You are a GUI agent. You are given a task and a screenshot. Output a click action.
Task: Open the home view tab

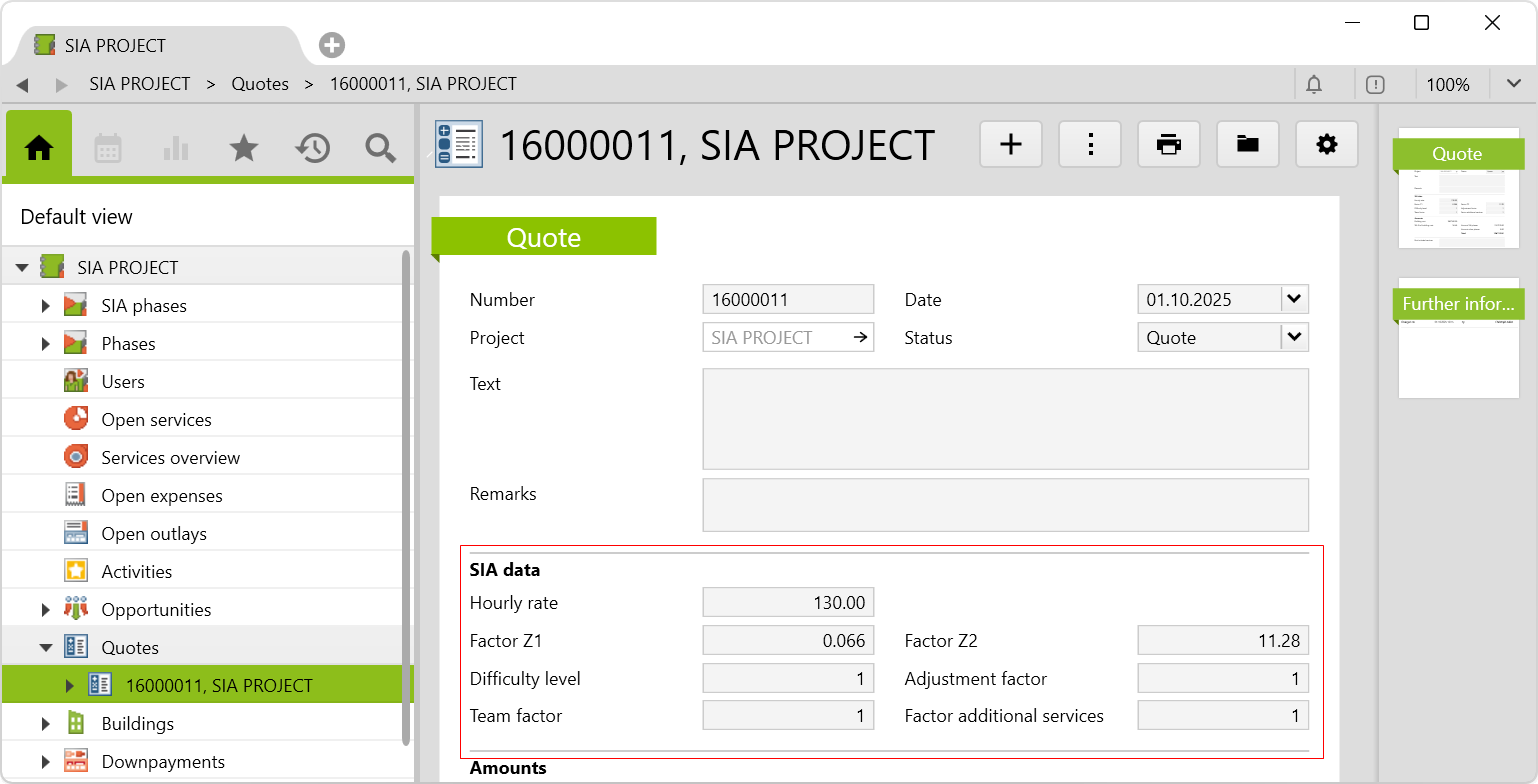click(x=39, y=148)
